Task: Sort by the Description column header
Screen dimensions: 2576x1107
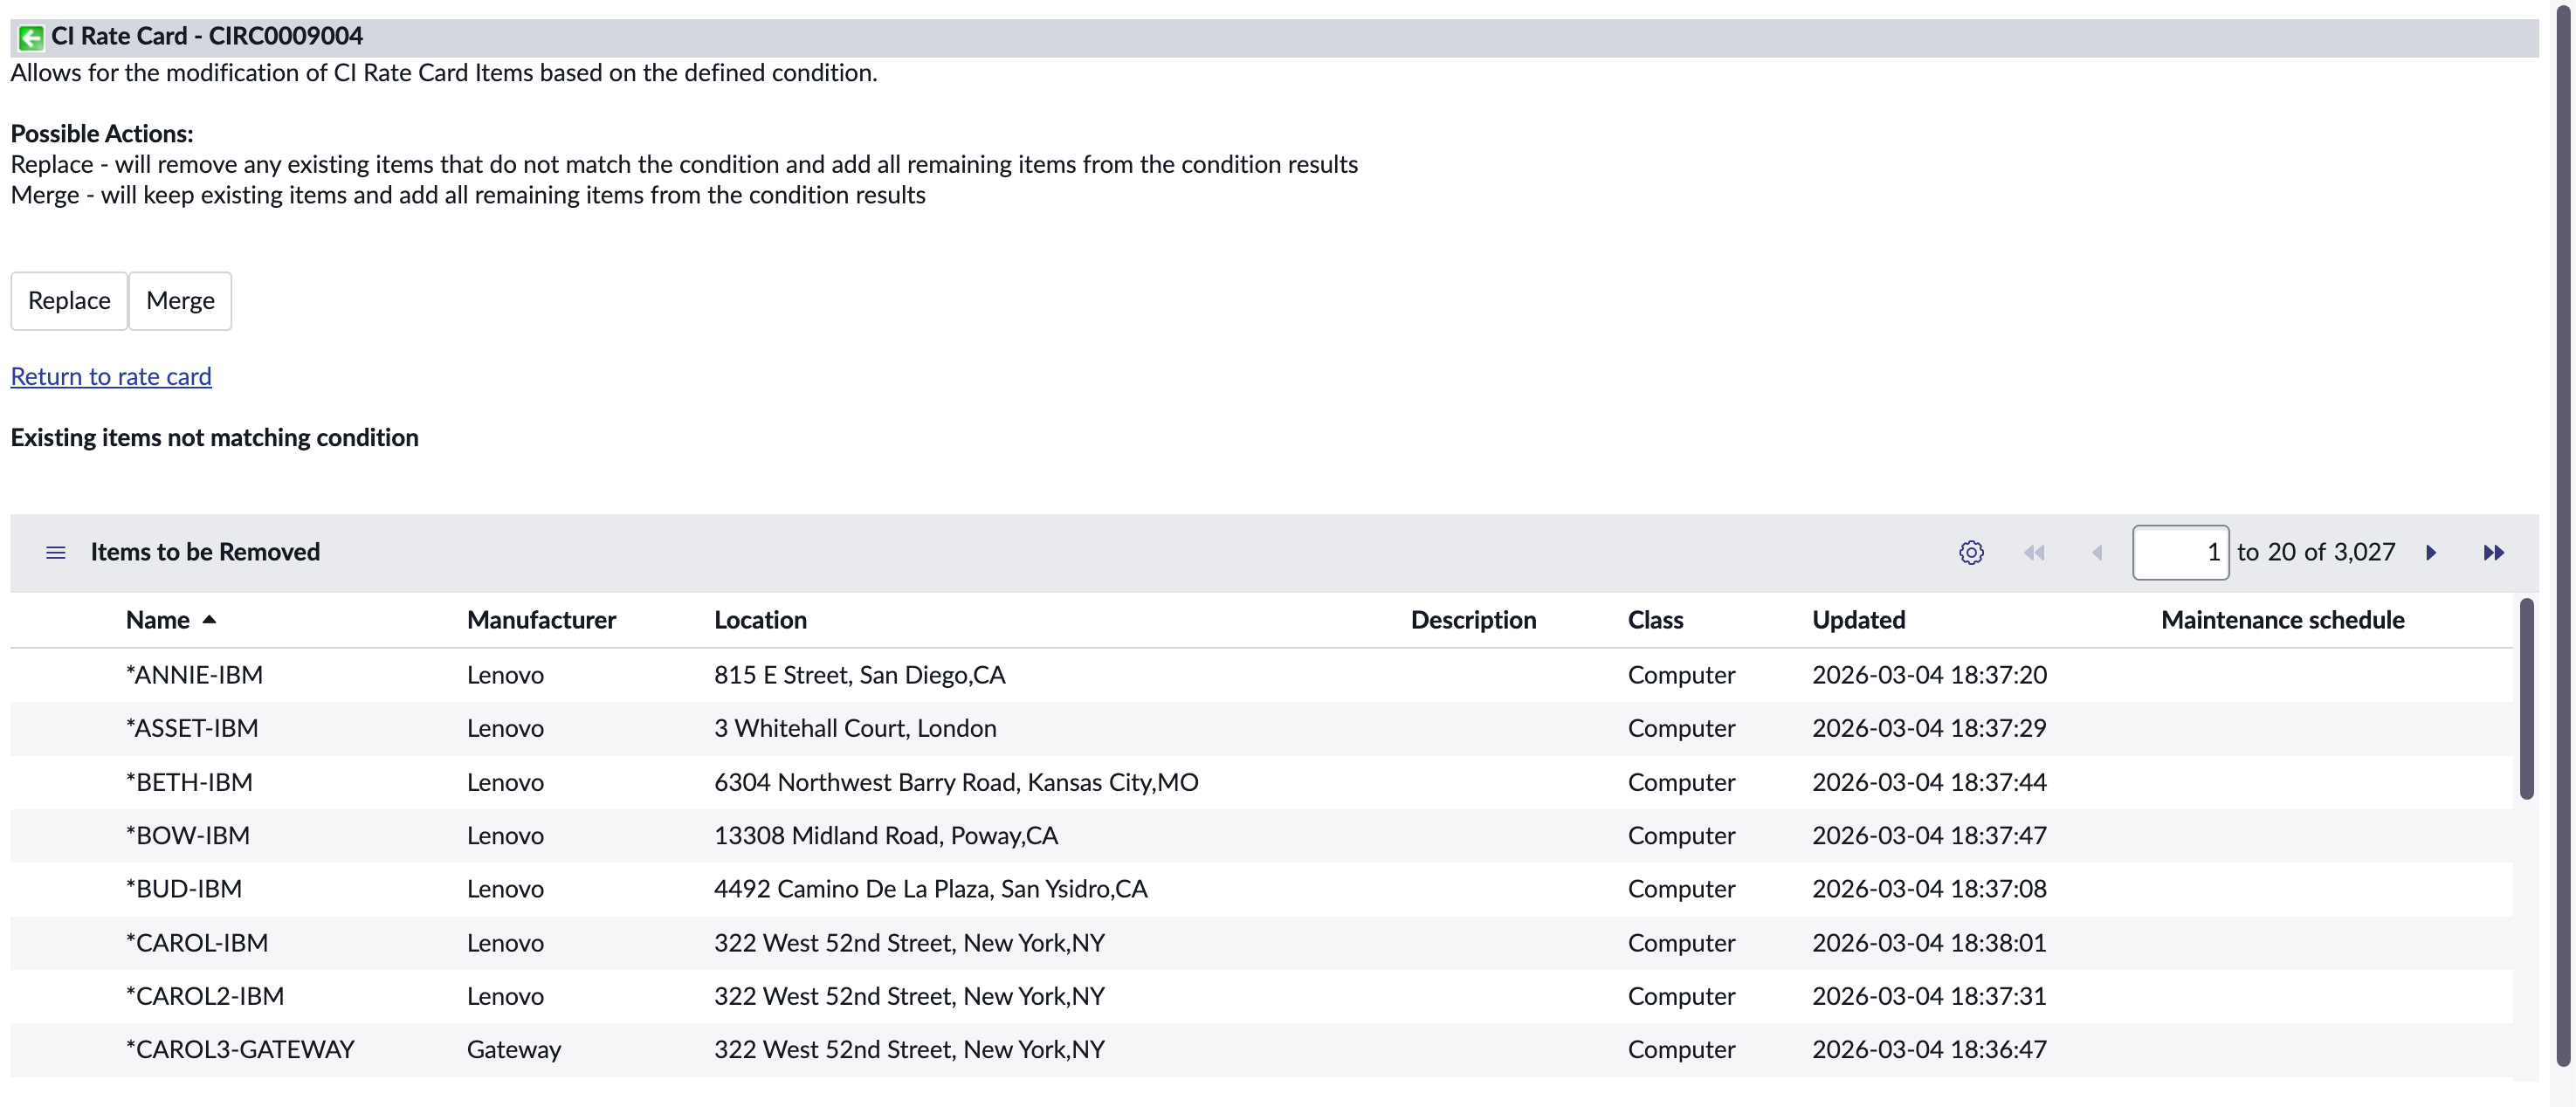Action: pyautogui.click(x=1473, y=619)
